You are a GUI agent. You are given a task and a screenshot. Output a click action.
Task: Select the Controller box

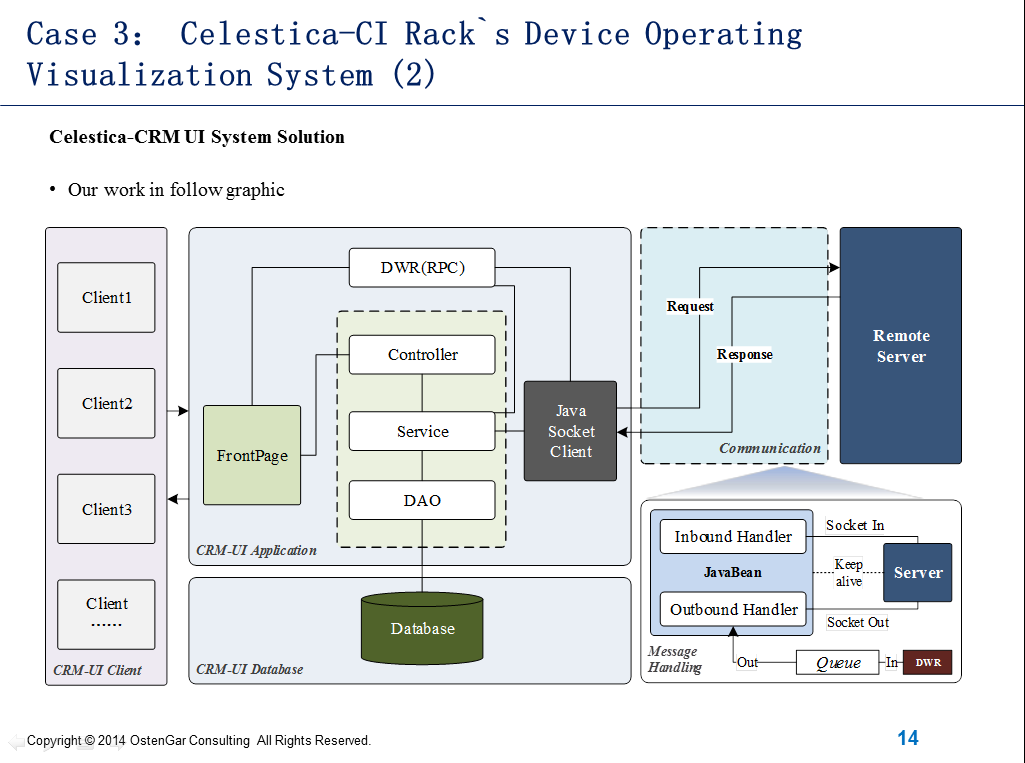(422, 354)
